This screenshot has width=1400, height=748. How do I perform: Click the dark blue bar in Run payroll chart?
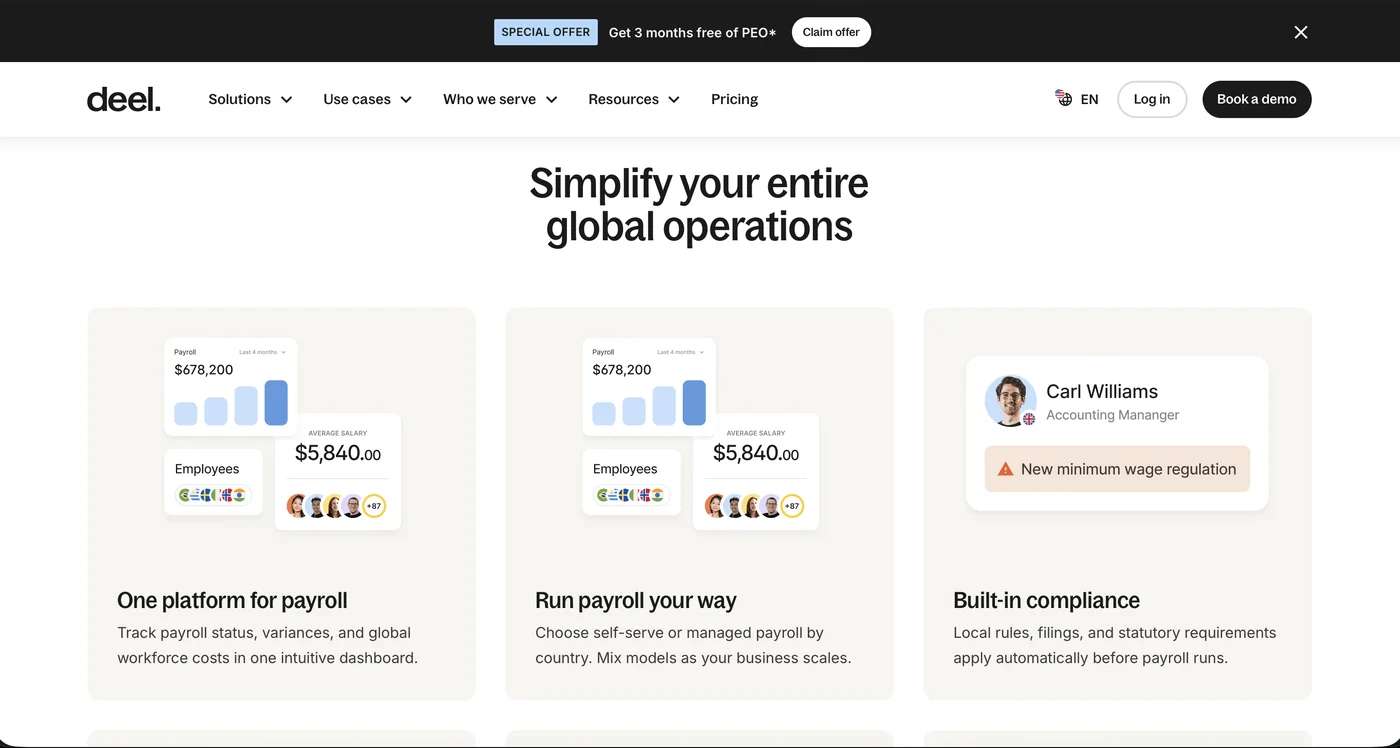click(x=694, y=403)
